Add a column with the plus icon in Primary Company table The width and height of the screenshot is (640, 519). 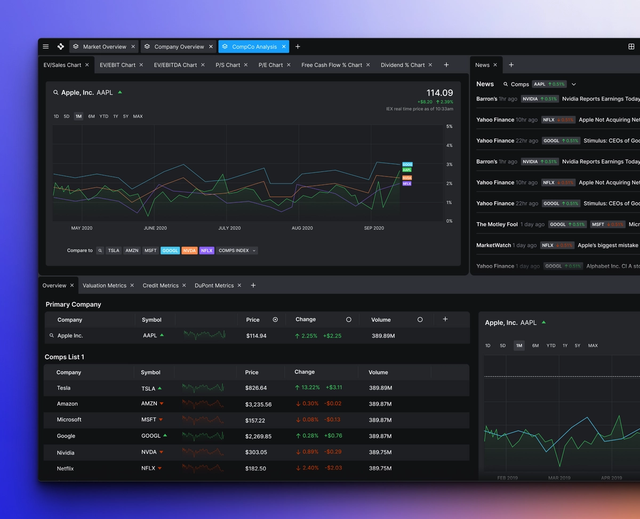coord(445,319)
